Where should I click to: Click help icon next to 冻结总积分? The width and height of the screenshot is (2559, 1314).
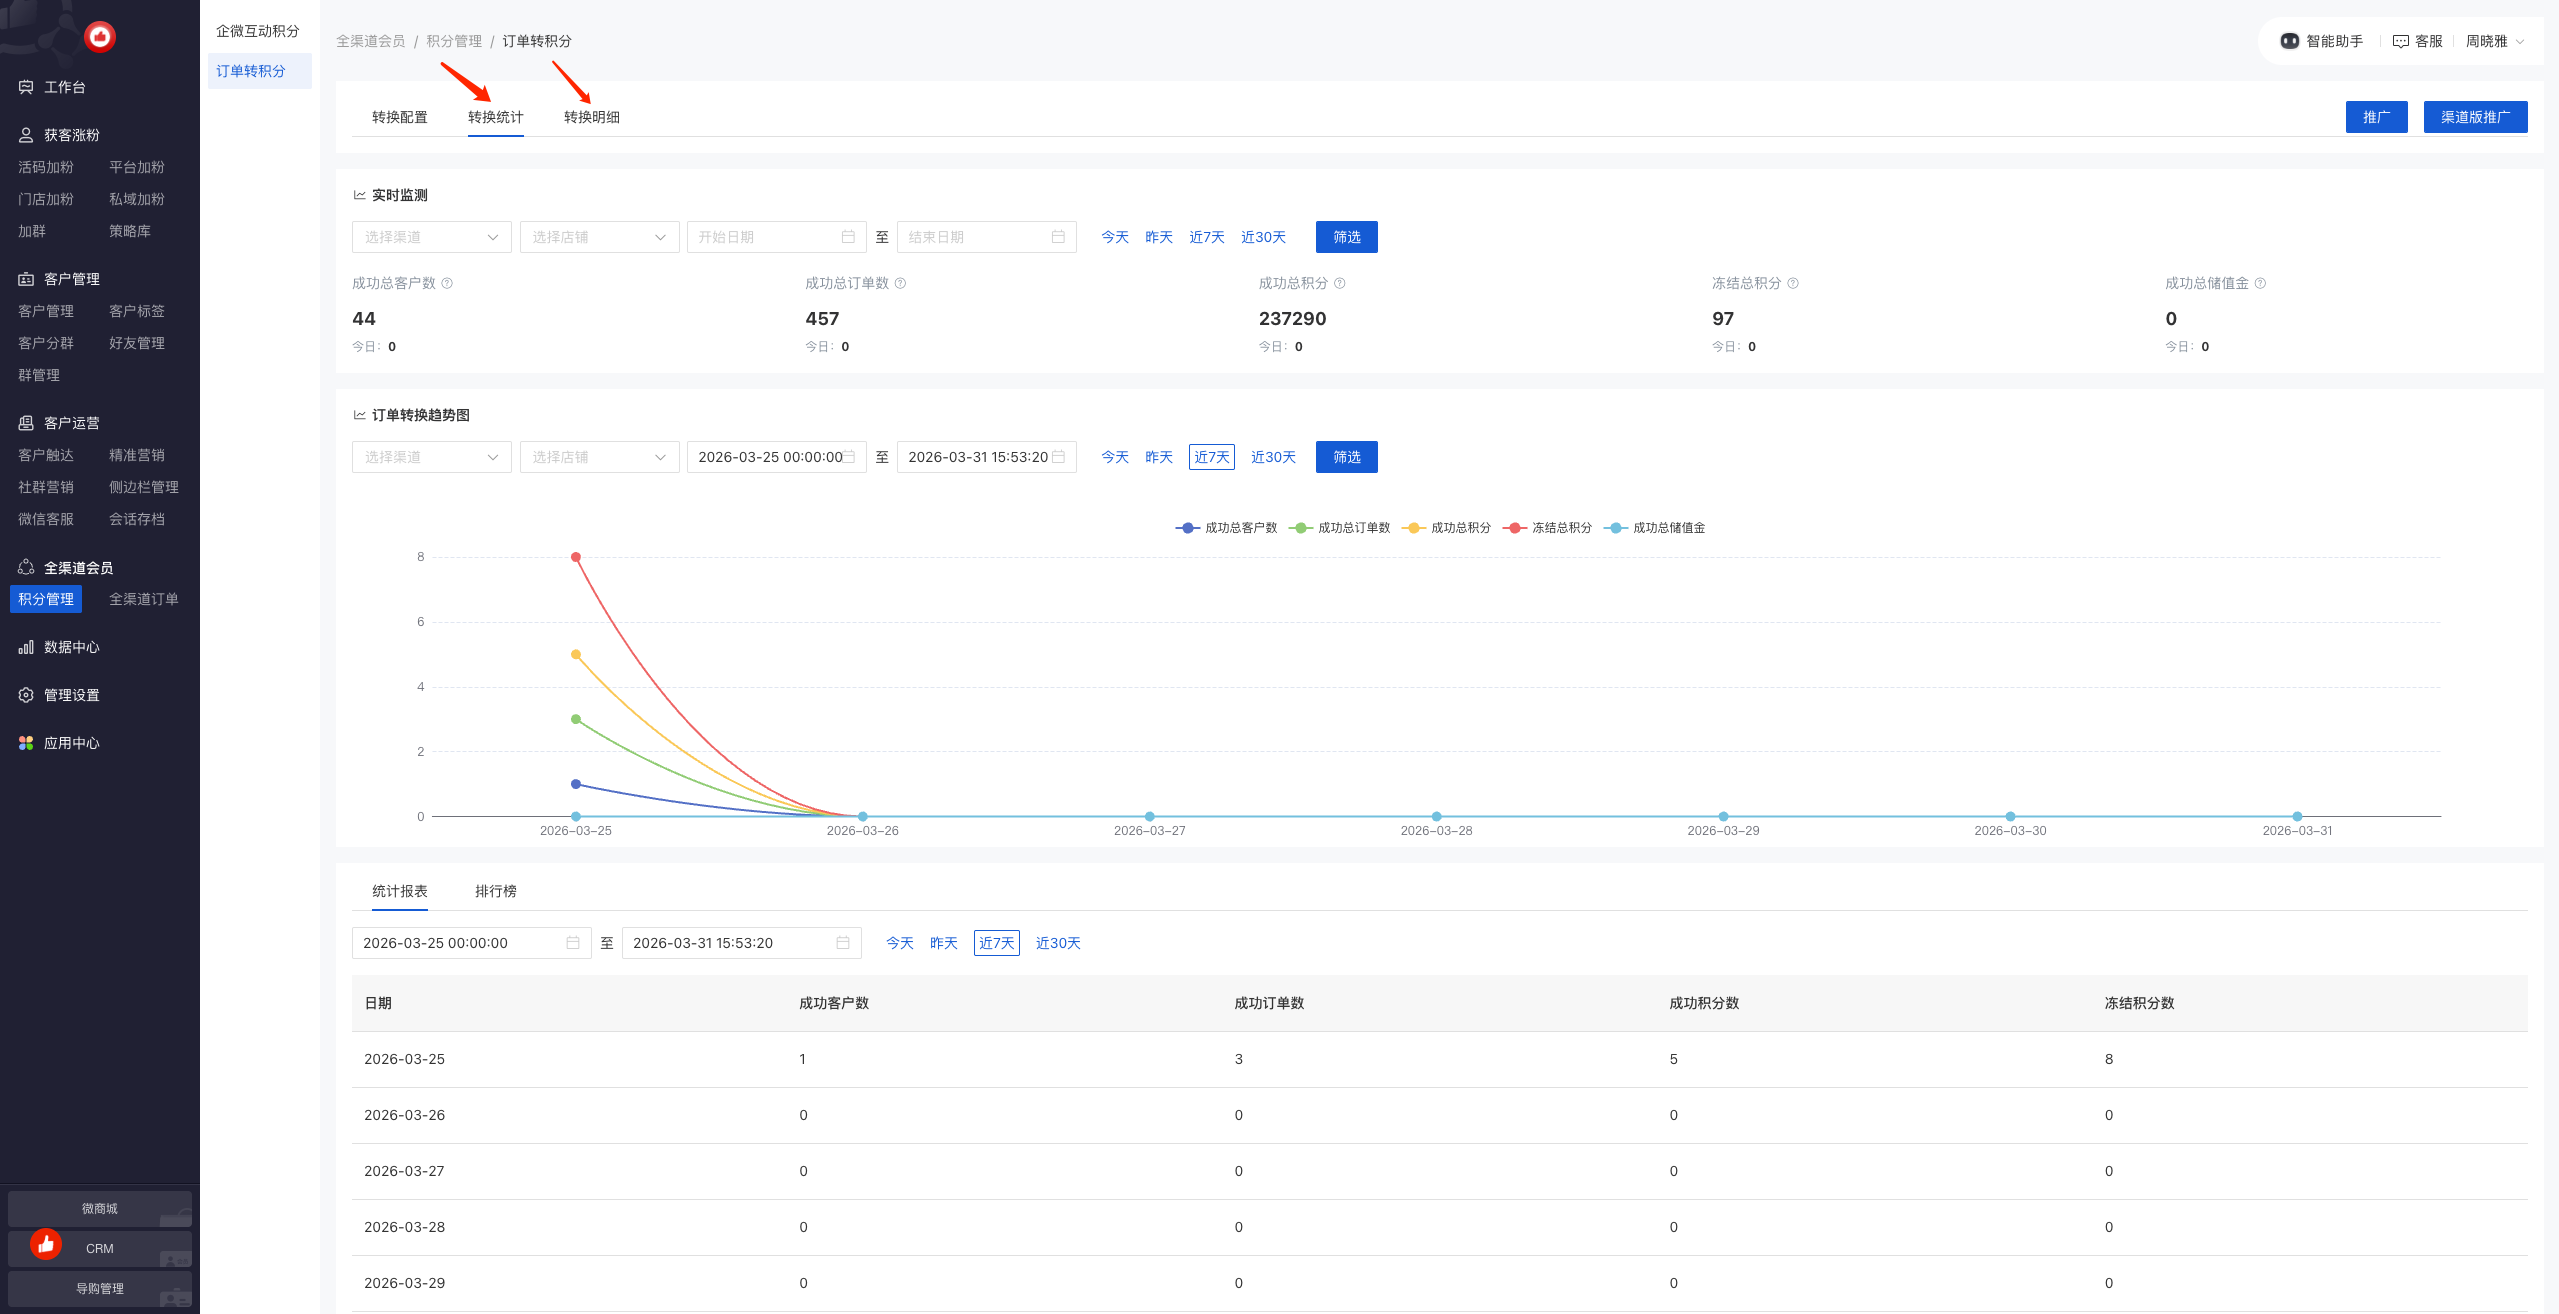(1793, 283)
